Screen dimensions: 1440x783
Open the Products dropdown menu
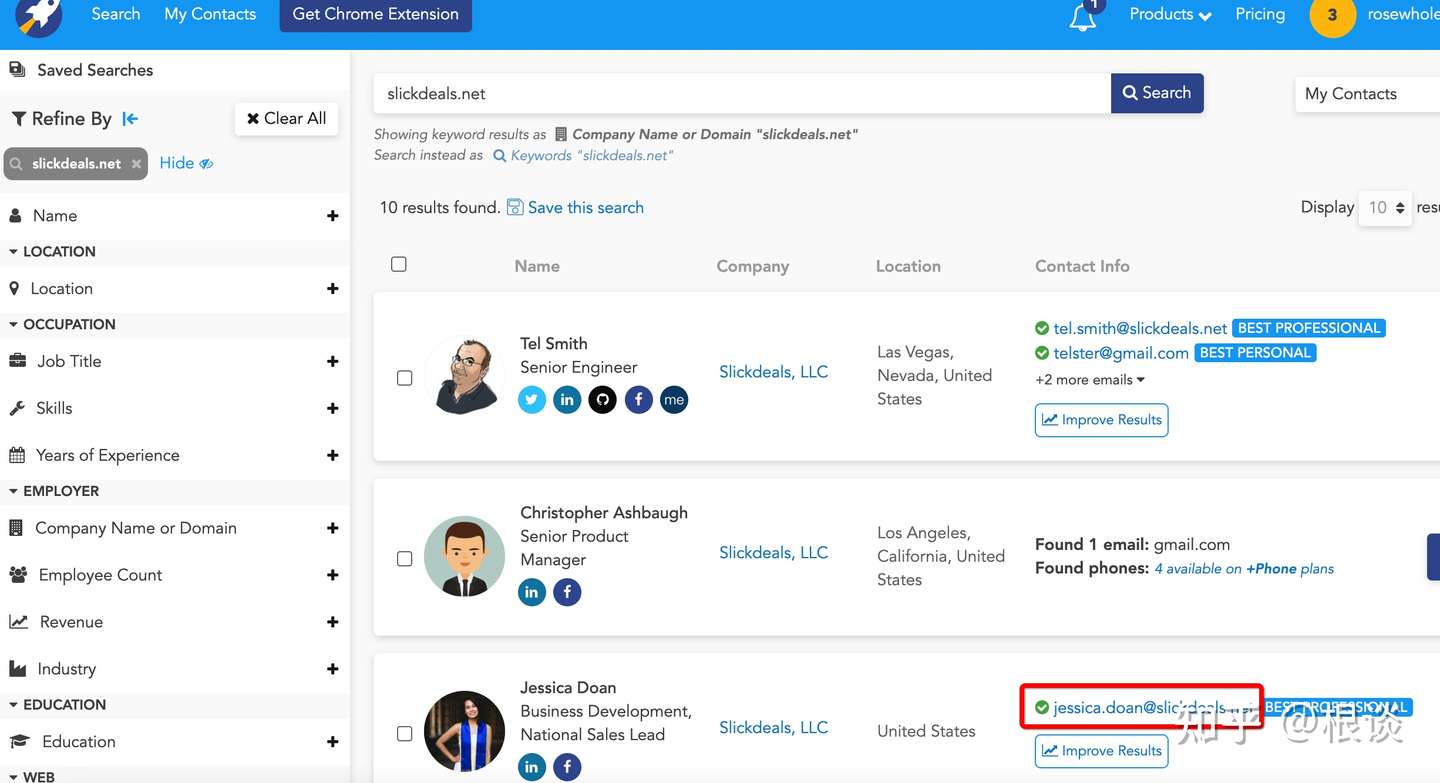pos(1170,15)
